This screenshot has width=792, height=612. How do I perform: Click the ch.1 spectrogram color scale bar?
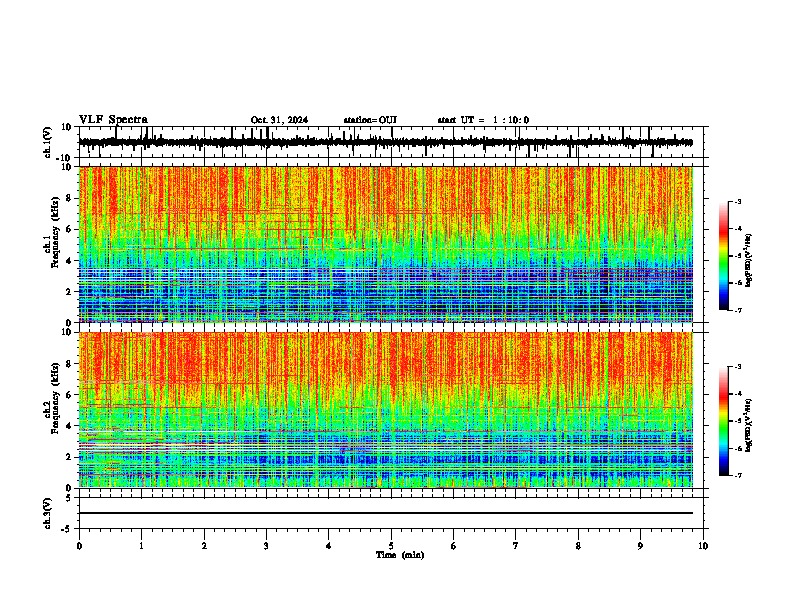pos(724,256)
